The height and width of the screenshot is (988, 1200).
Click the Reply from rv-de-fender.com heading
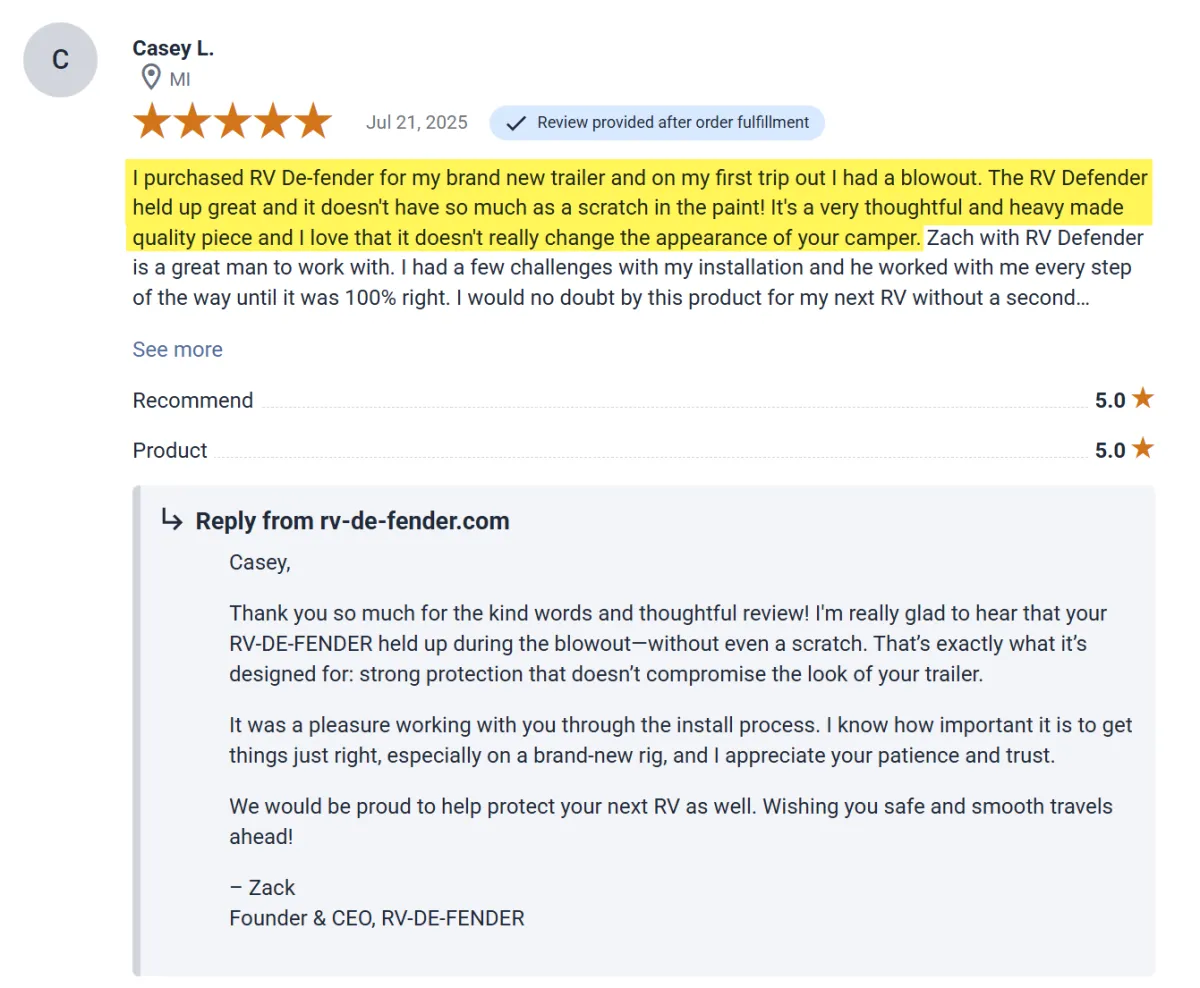point(352,521)
